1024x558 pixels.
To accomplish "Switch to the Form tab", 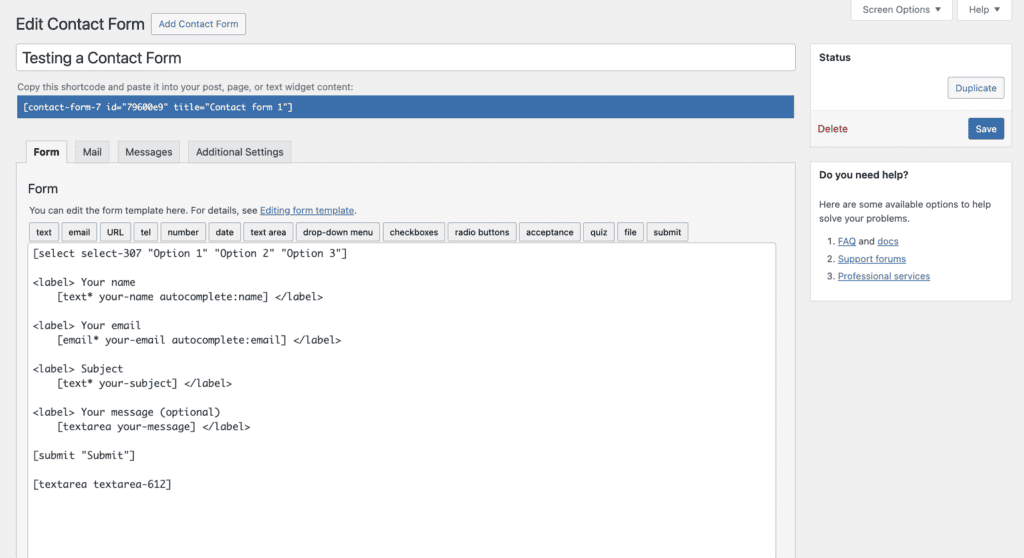I will pyautogui.click(x=46, y=152).
